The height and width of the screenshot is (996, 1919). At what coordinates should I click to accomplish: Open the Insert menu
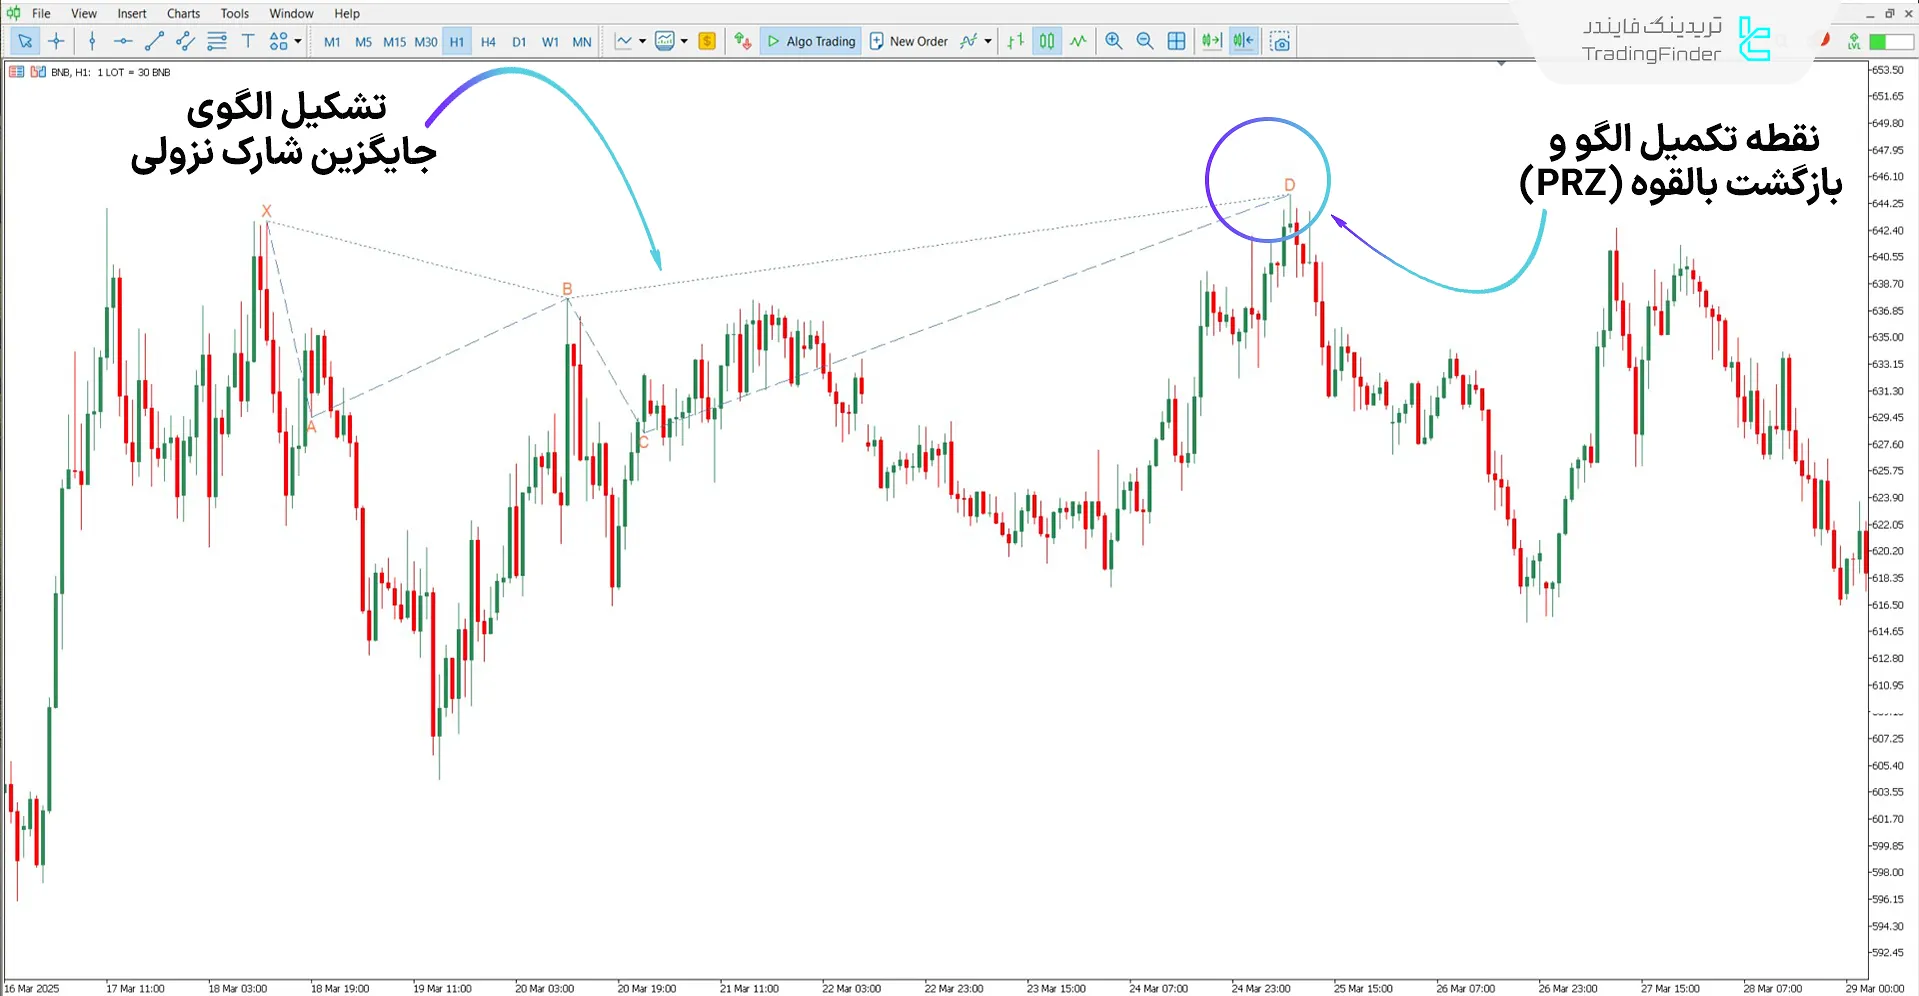[x=132, y=13]
